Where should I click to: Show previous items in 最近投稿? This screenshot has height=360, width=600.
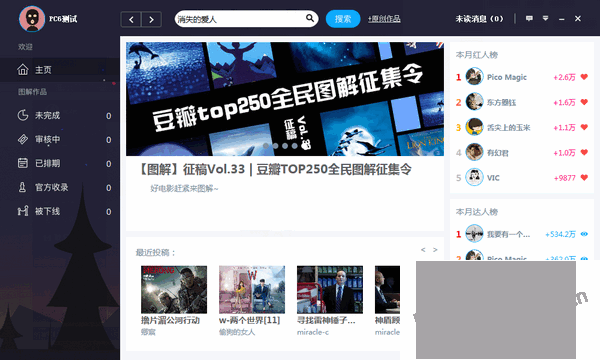point(423,250)
